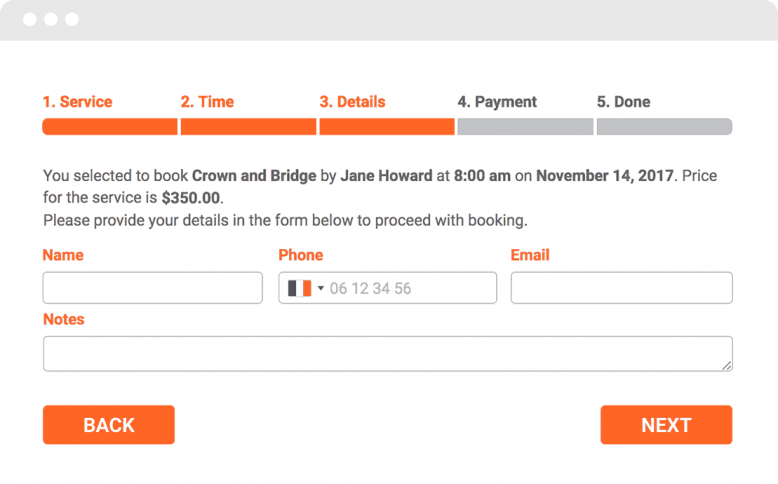Click the second window control dot
The height and width of the screenshot is (484, 778).
(51, 19)
